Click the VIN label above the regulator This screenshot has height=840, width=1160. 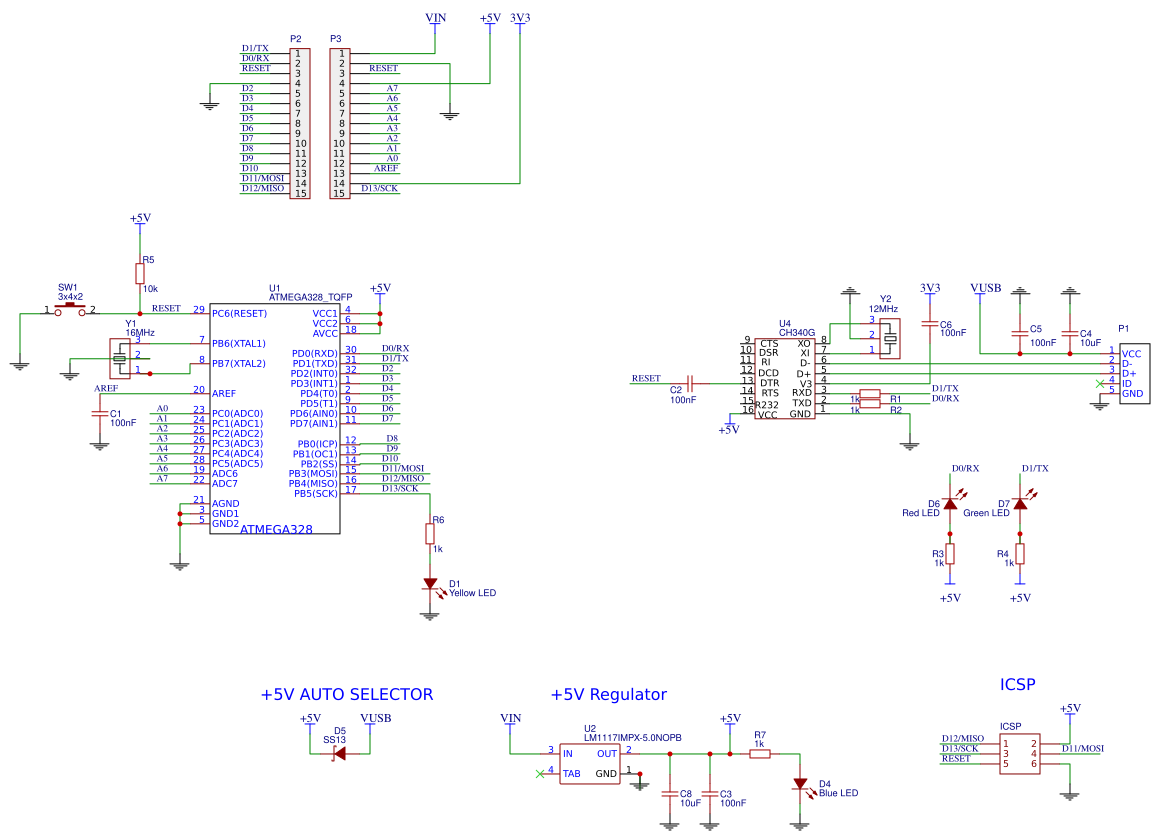point(511,717)
